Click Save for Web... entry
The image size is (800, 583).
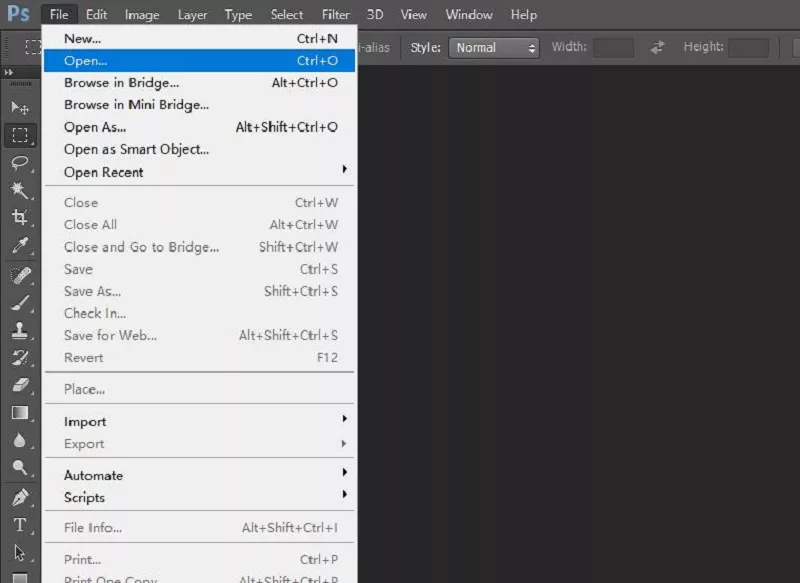[199, 335]
